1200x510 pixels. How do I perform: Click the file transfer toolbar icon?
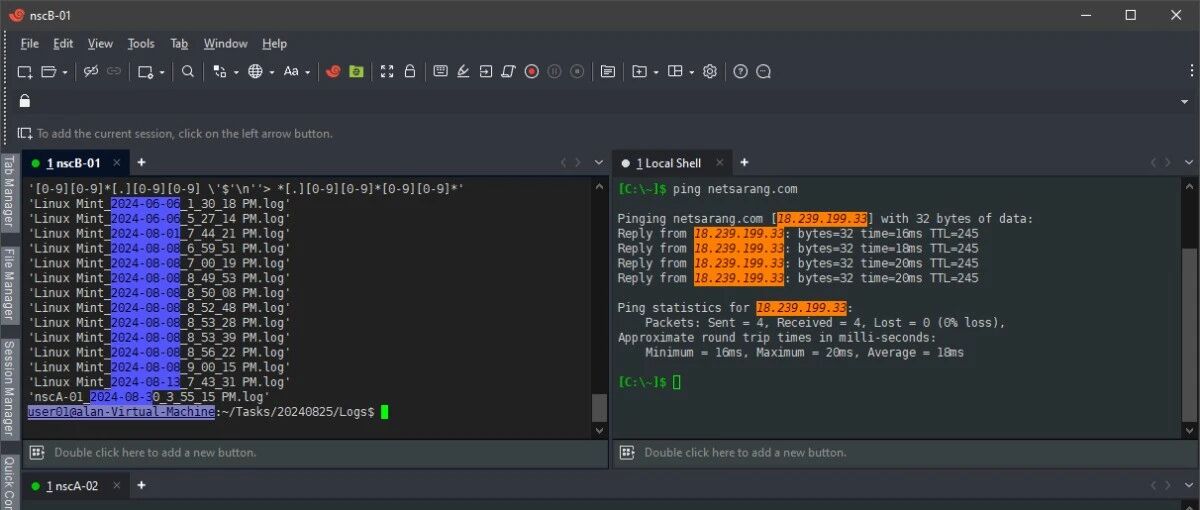tap(220, 72)
